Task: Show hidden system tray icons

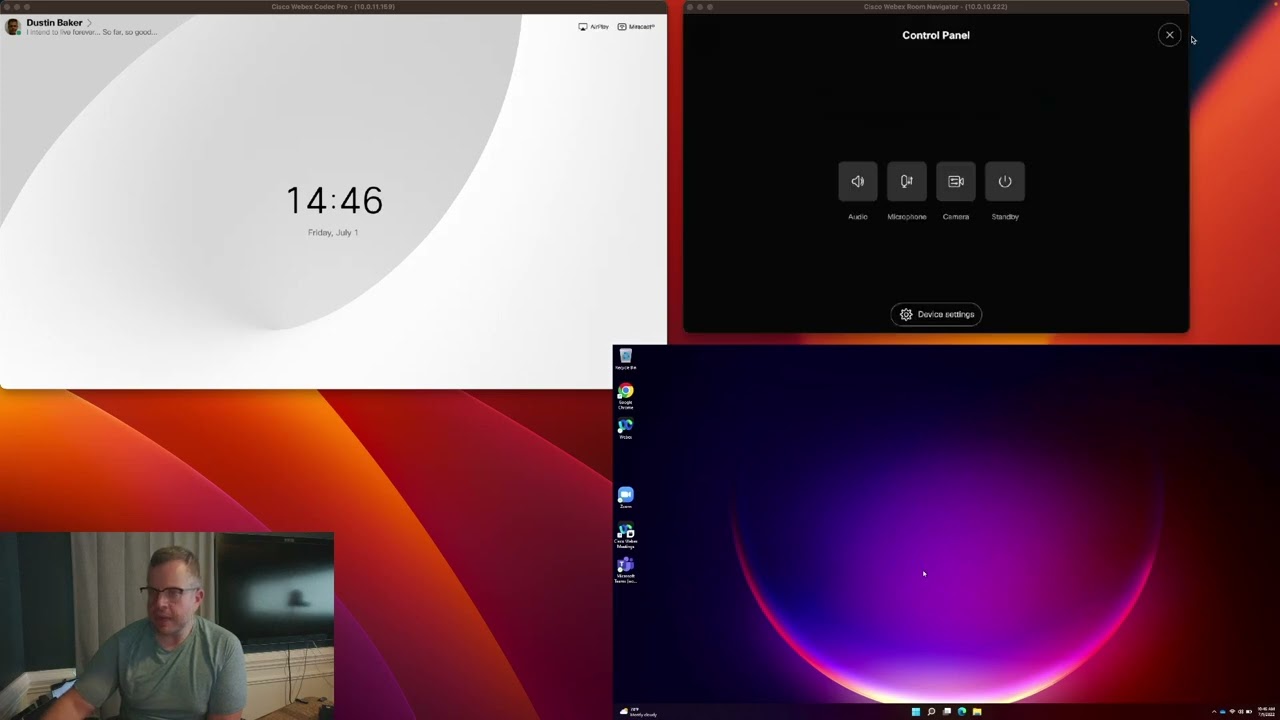Action: [1214, 712]
